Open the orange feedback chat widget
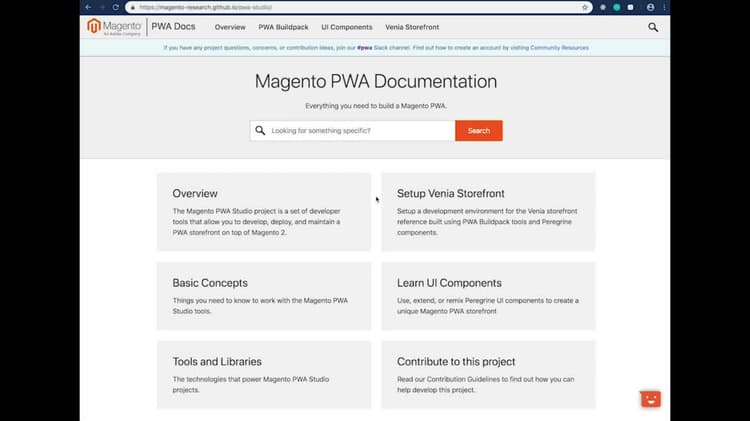Viewport: 750px width, 421px height. pos(651,399)
